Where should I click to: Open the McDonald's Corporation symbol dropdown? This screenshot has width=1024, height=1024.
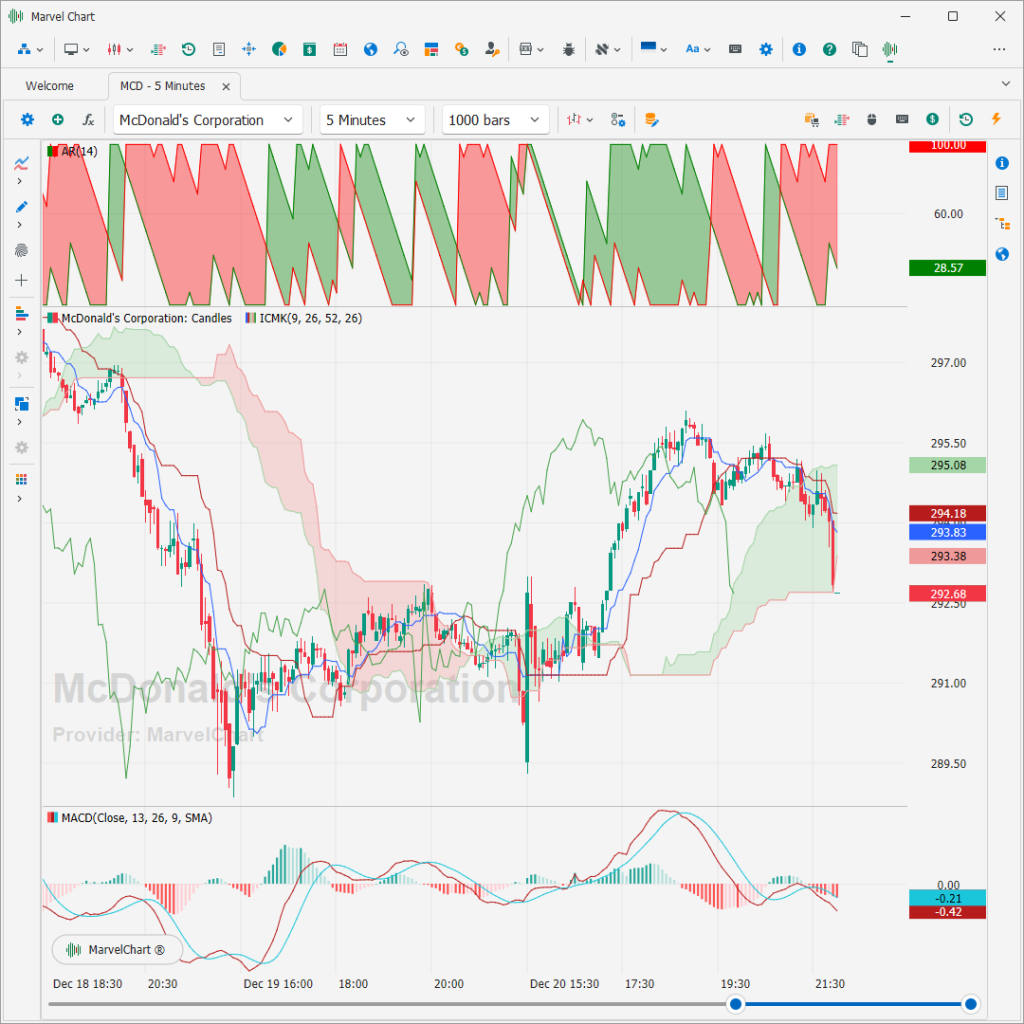(208, 120)
